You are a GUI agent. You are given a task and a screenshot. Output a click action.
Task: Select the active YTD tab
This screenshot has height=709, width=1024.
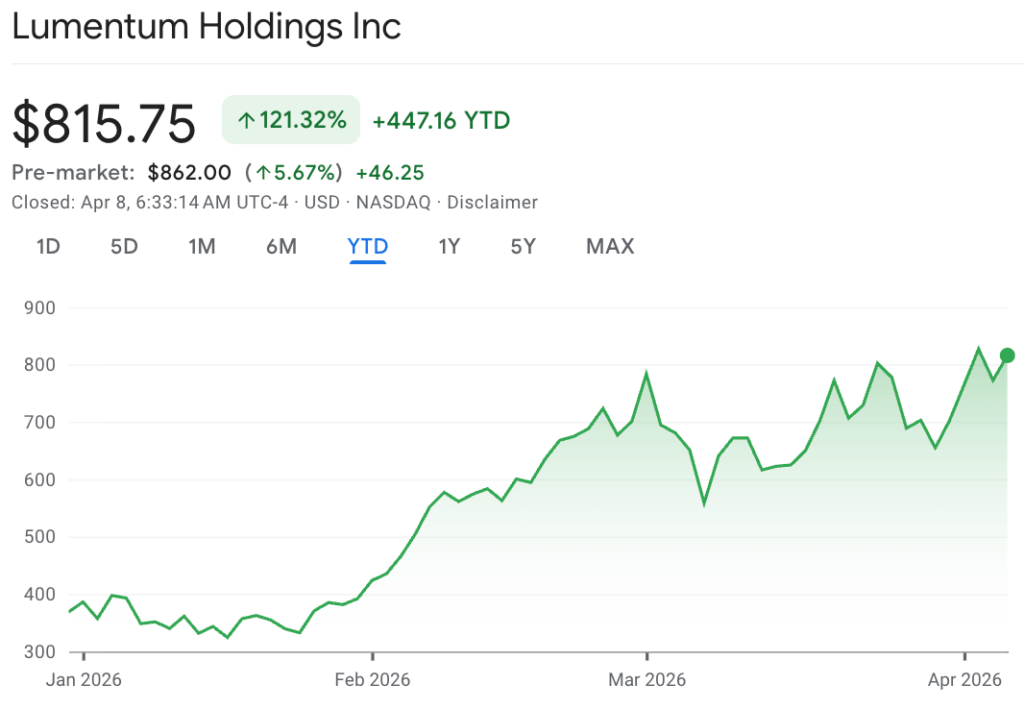(x=368, y=246)
